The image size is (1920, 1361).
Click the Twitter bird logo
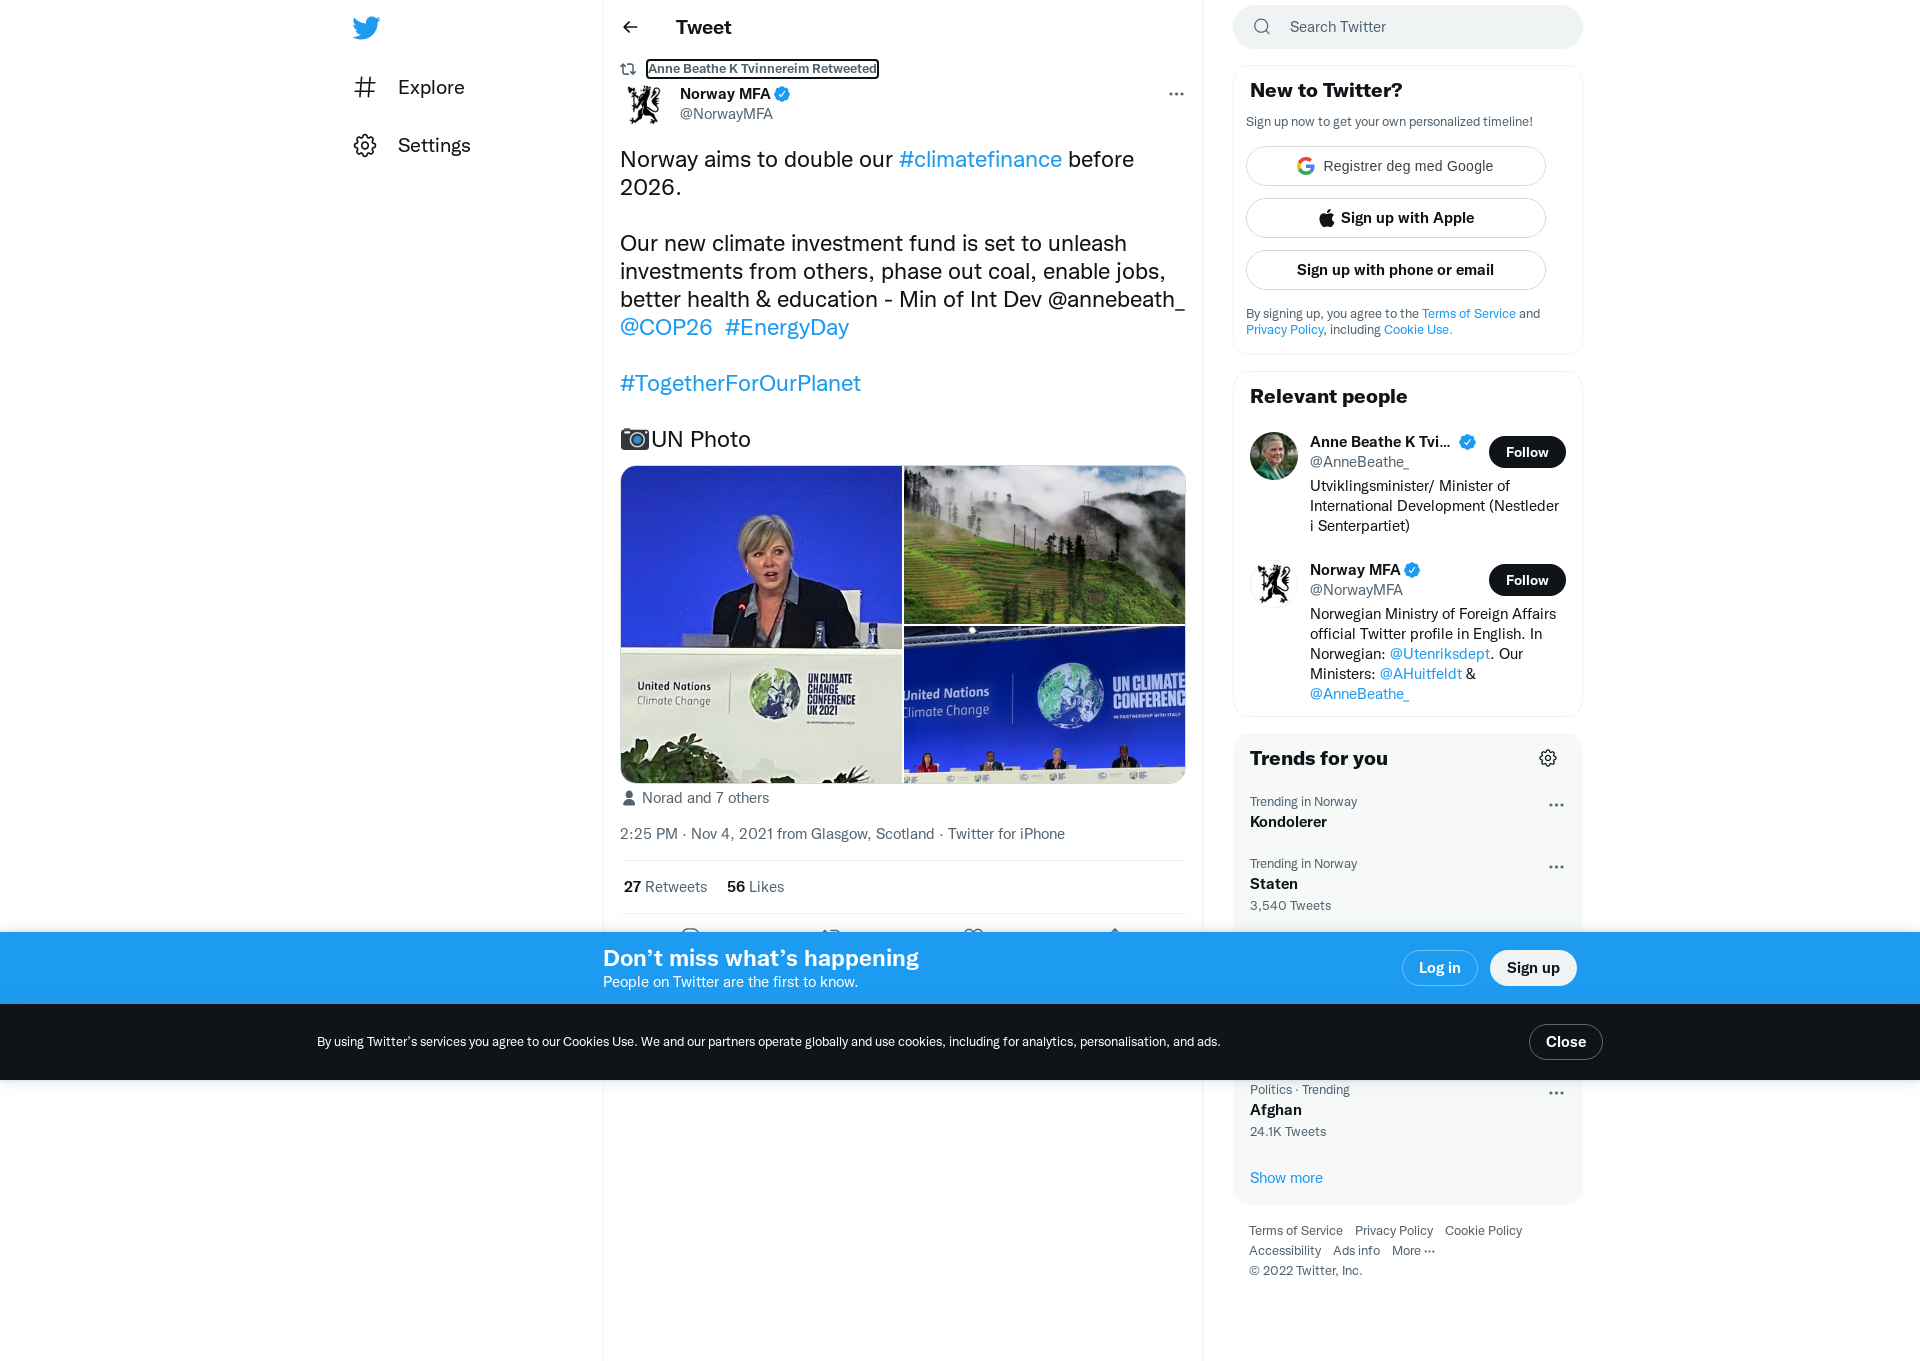366,27
